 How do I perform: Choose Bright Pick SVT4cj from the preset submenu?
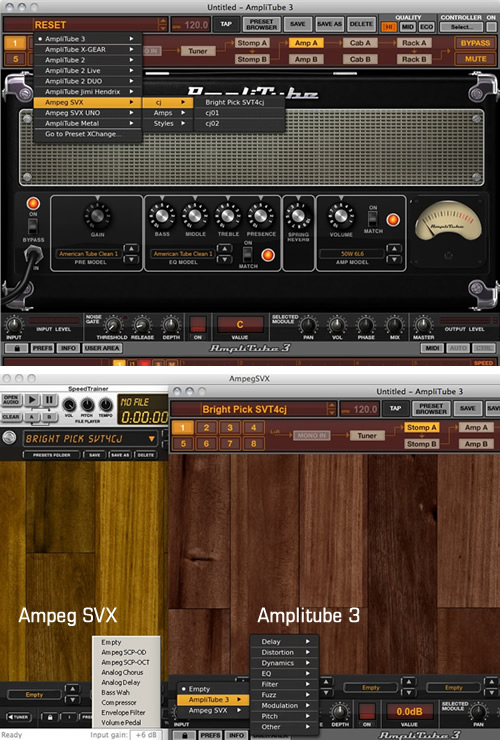click(x=235, y=102)
